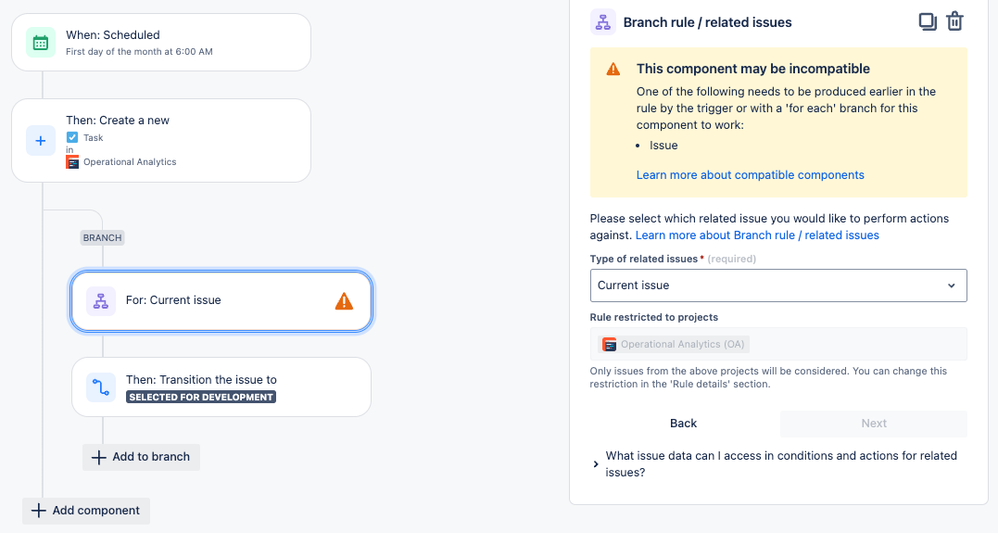This screenshot has width=998, height=533.
Task: Click the scheduled trigger calendar icon
Action: (x=40, y=42)
